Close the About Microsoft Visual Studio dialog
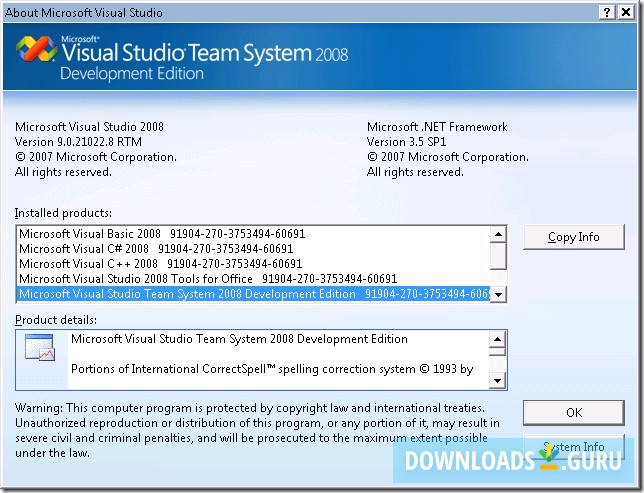This screenshot has width=644, height=493. coord(626,12)
